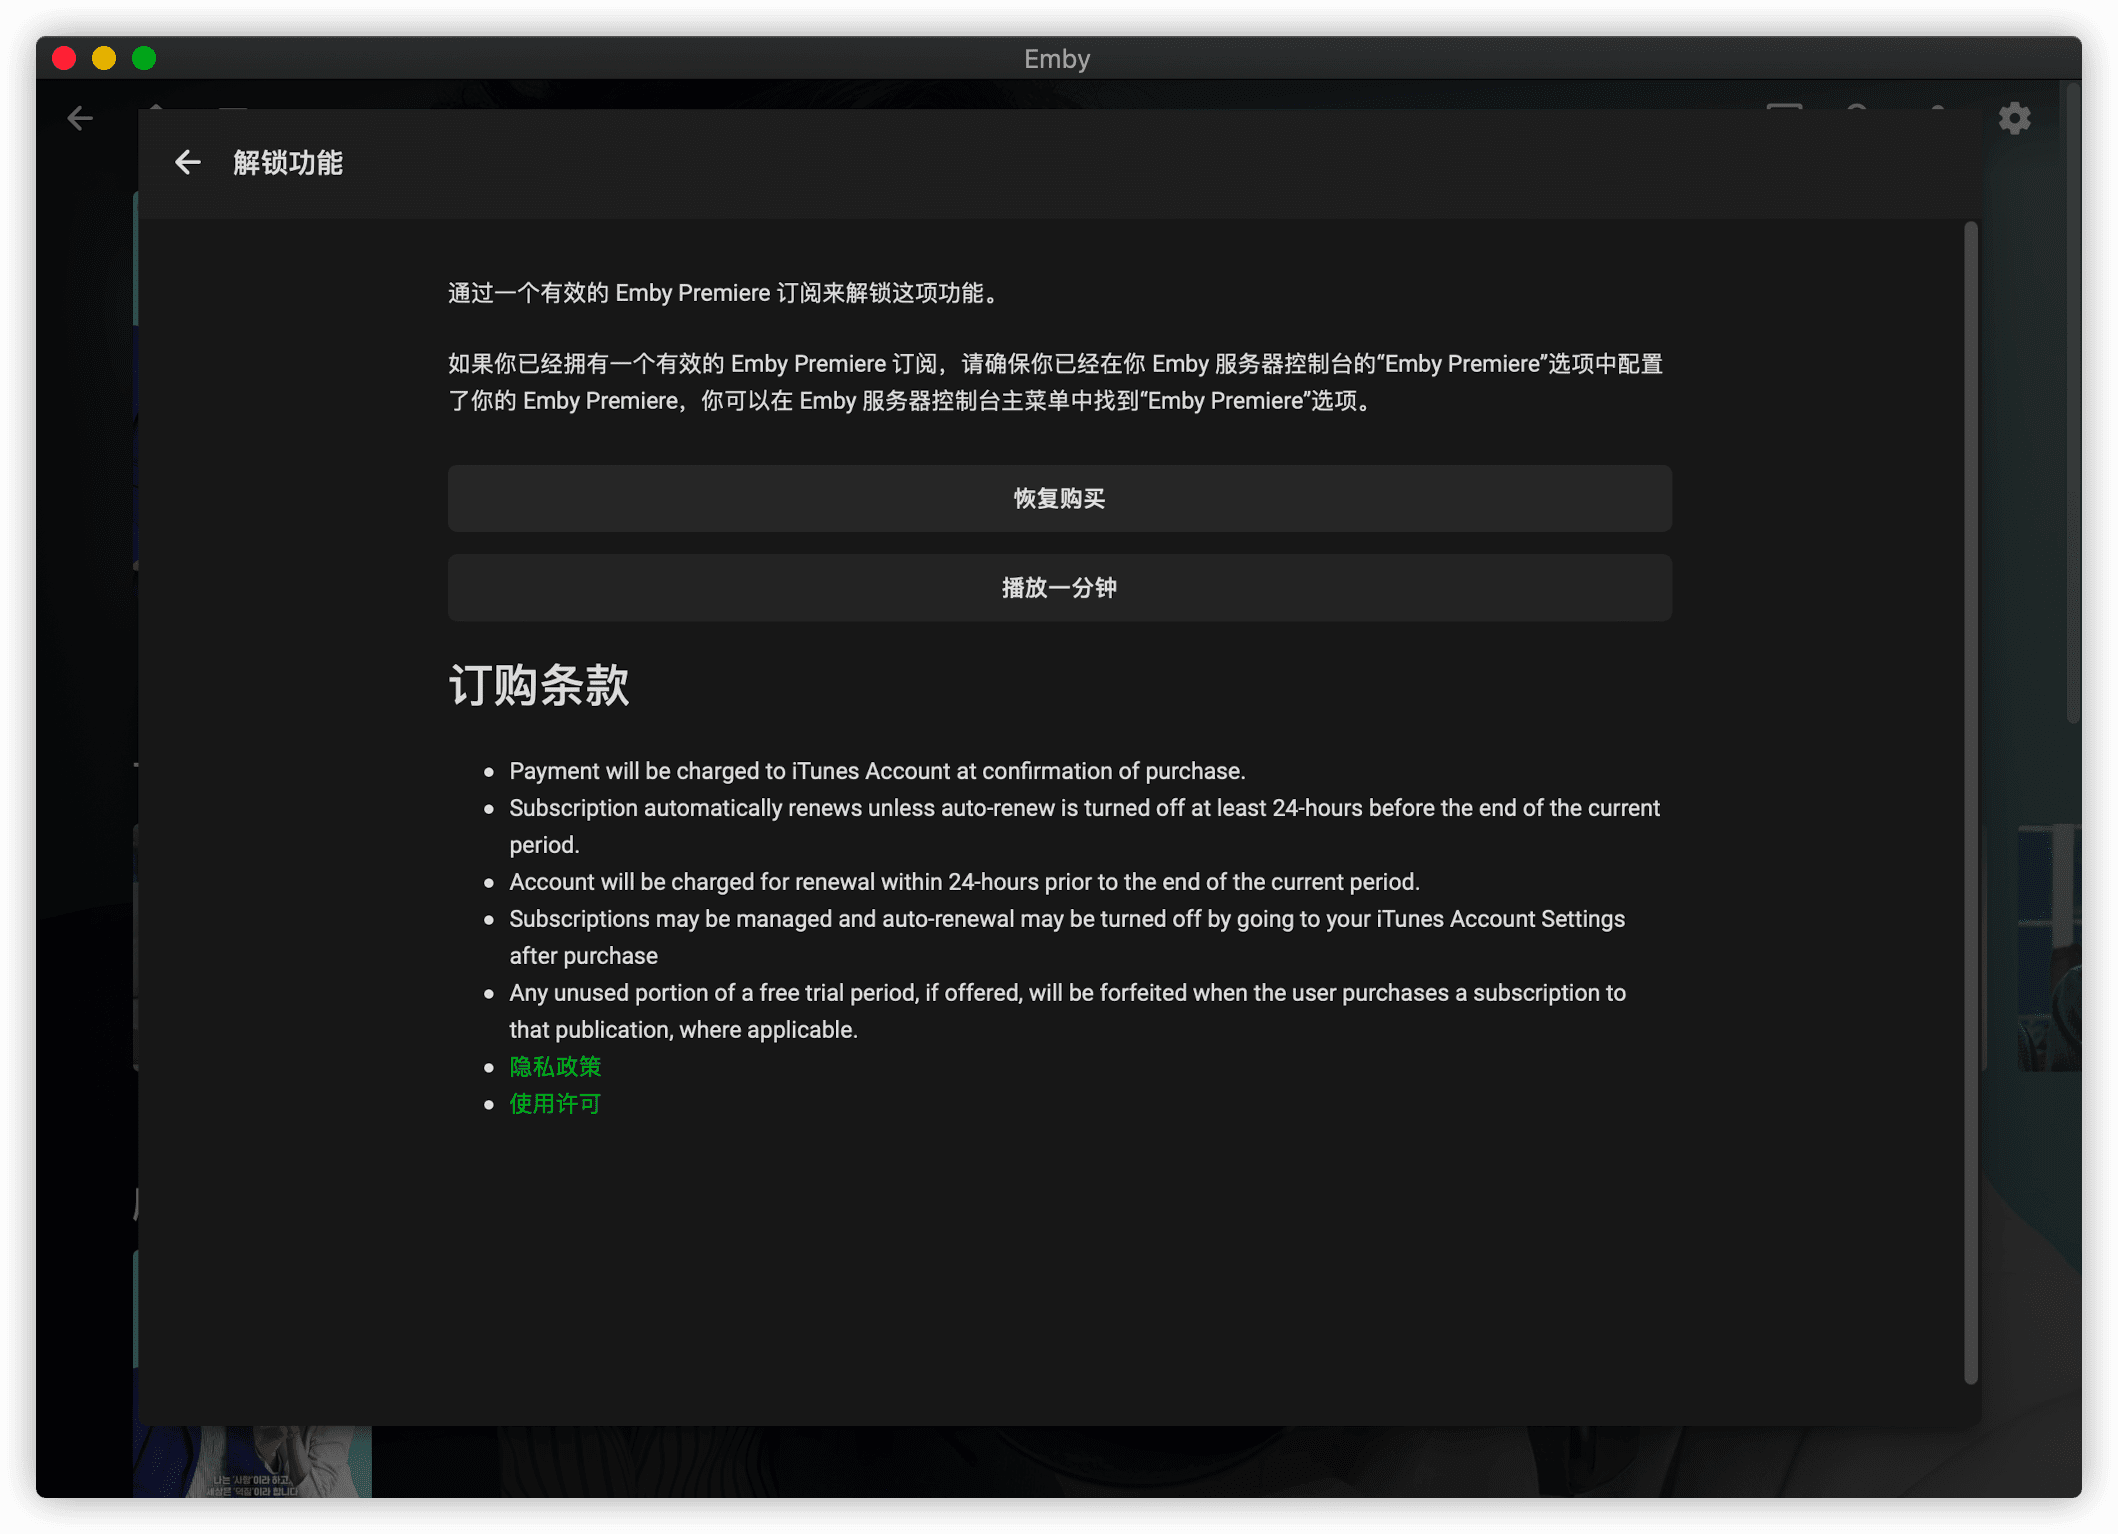Close the Emby window
The image size is (2118, 1534).
pyautogui.click(x=63, y=58)
